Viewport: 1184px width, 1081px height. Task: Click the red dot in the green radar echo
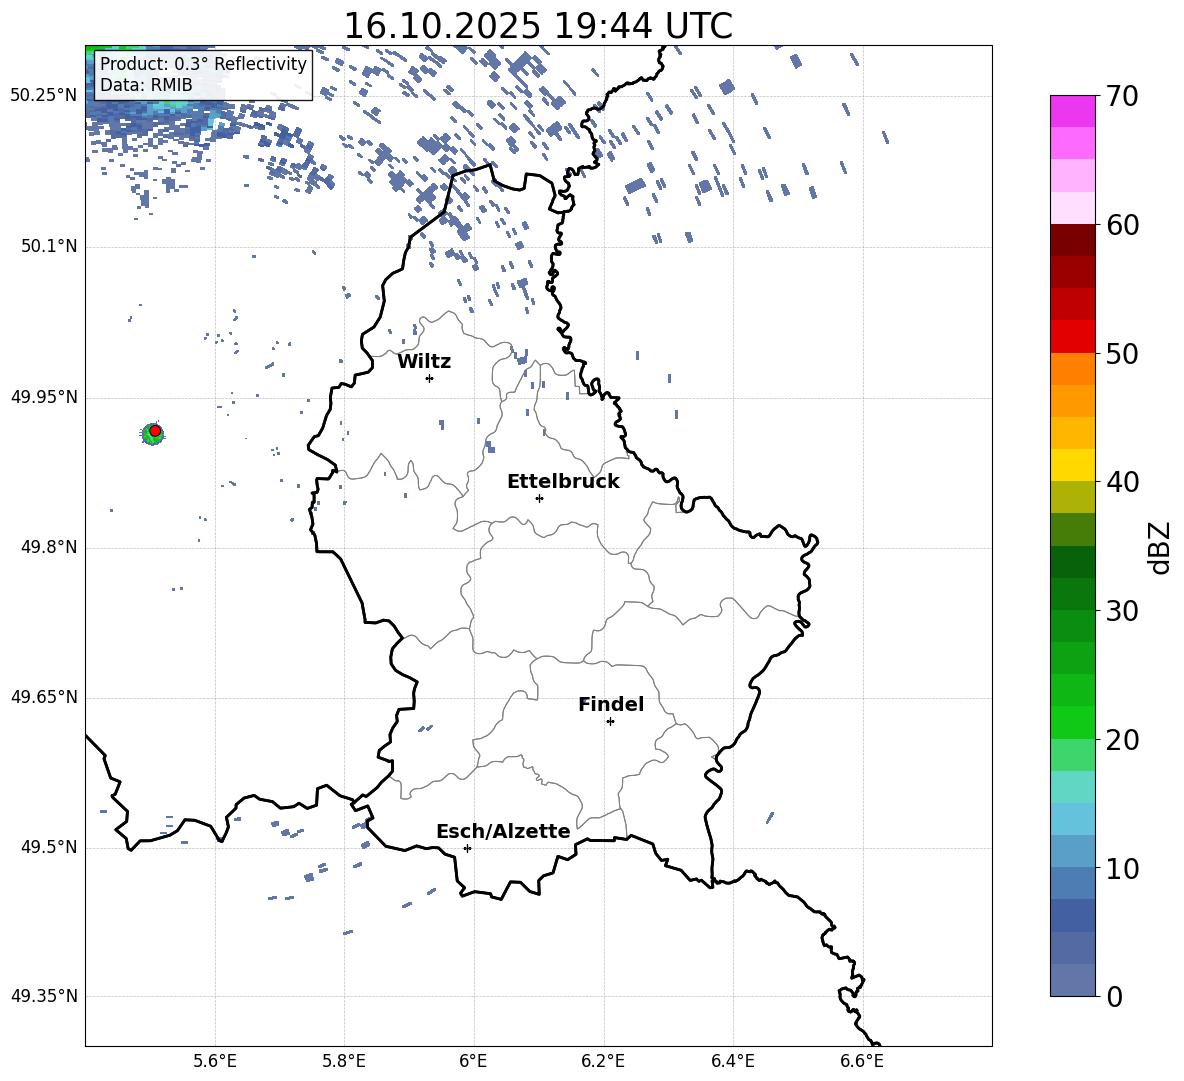tap(155, 430)
